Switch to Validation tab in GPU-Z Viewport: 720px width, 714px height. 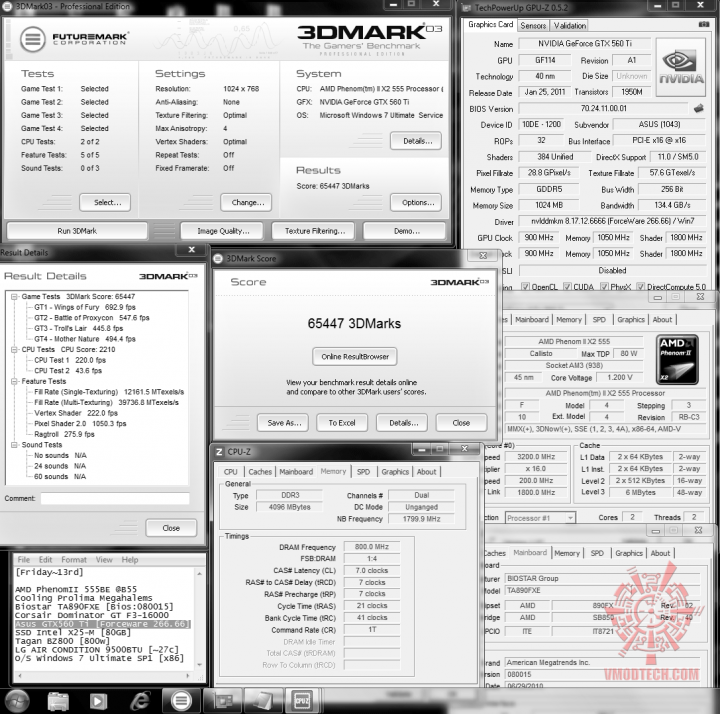pyautogui.click(x=569, y=26)
